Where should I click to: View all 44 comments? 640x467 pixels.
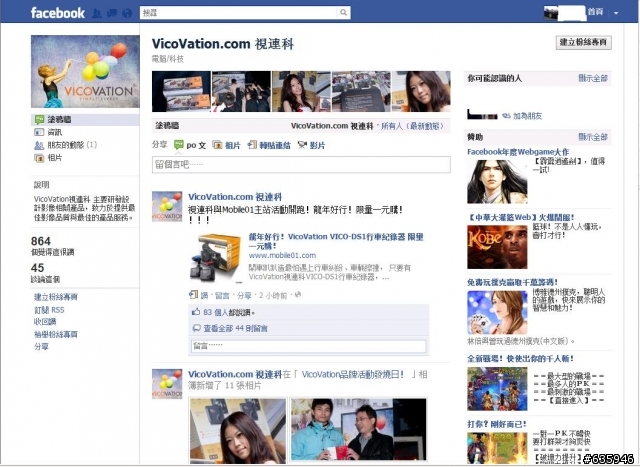(x=235, y=328)
